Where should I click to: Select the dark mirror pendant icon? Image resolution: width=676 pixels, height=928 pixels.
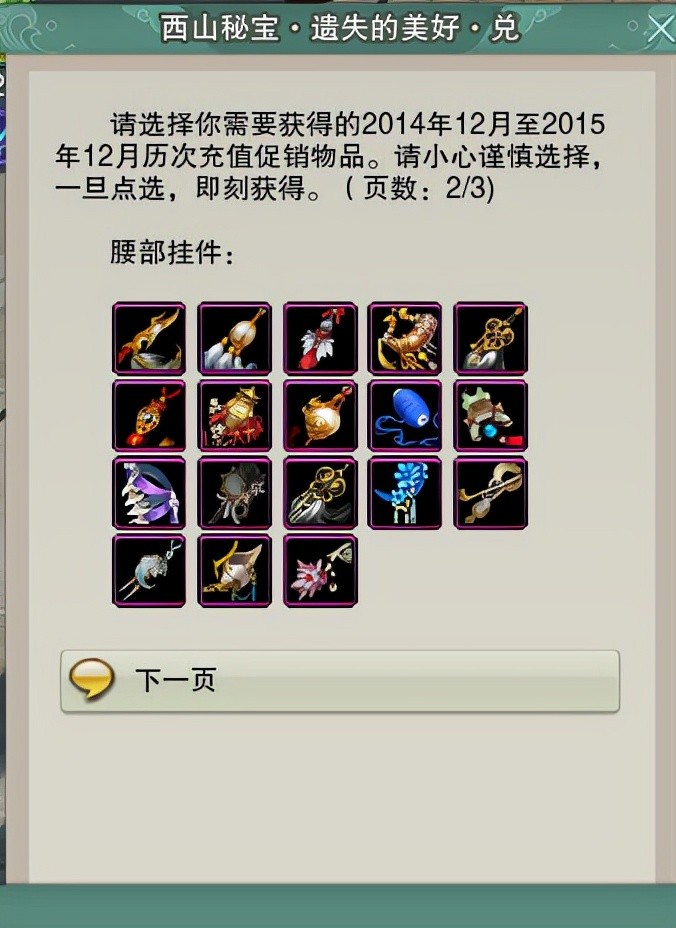pos(234,493)
